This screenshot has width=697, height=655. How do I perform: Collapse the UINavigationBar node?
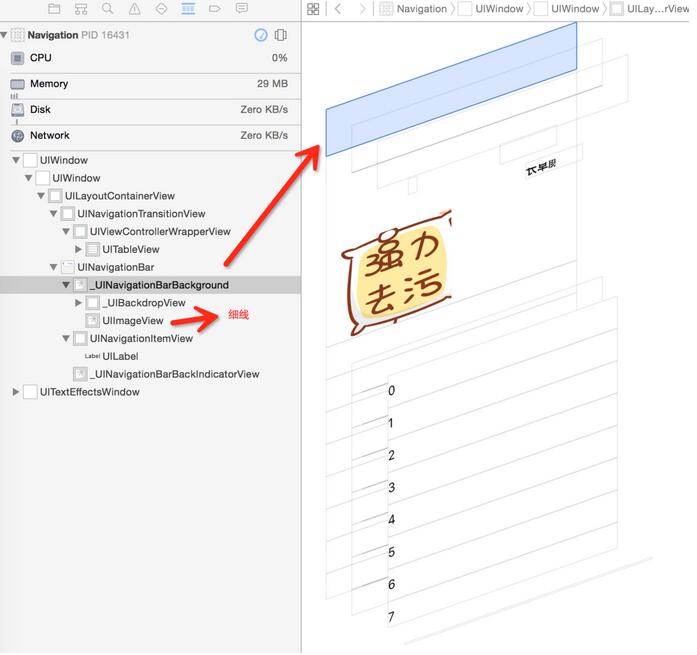click(x=53, y=267)
